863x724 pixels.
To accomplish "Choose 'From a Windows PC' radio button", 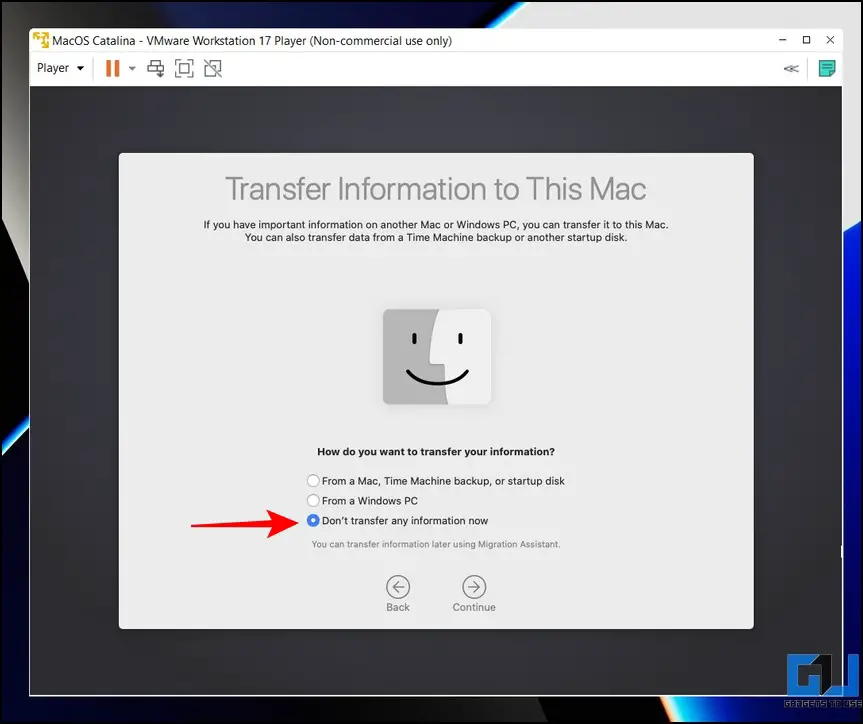I will coord(314,501).
